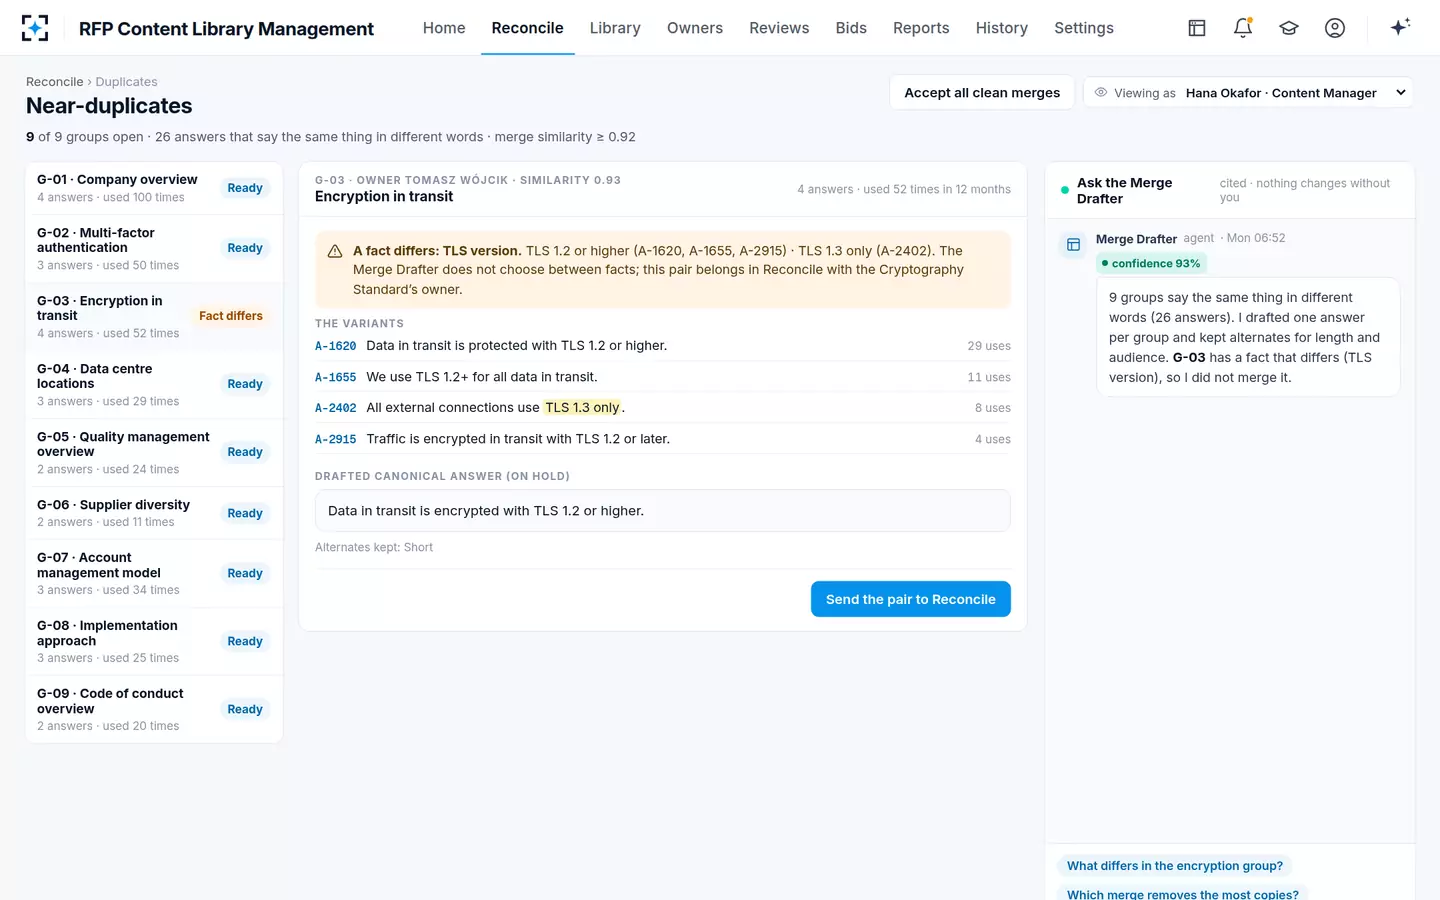The image size is (1440, 900).
Task: Open the History tab
Action: (1002, 28)
